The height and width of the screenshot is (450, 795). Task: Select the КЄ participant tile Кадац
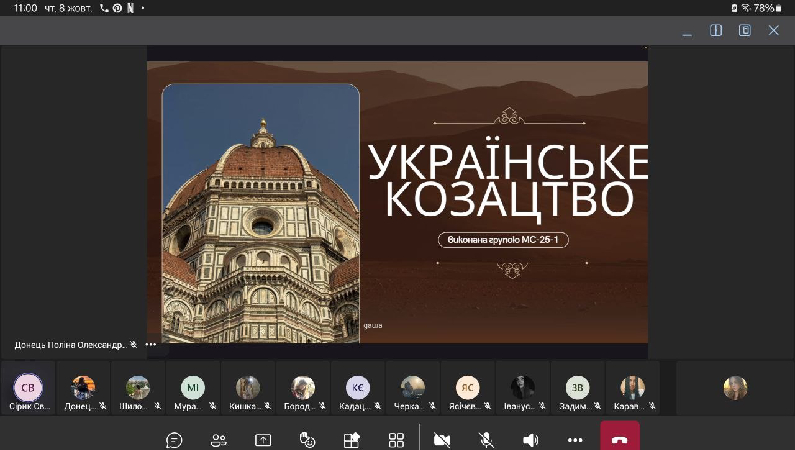point(358,388)
